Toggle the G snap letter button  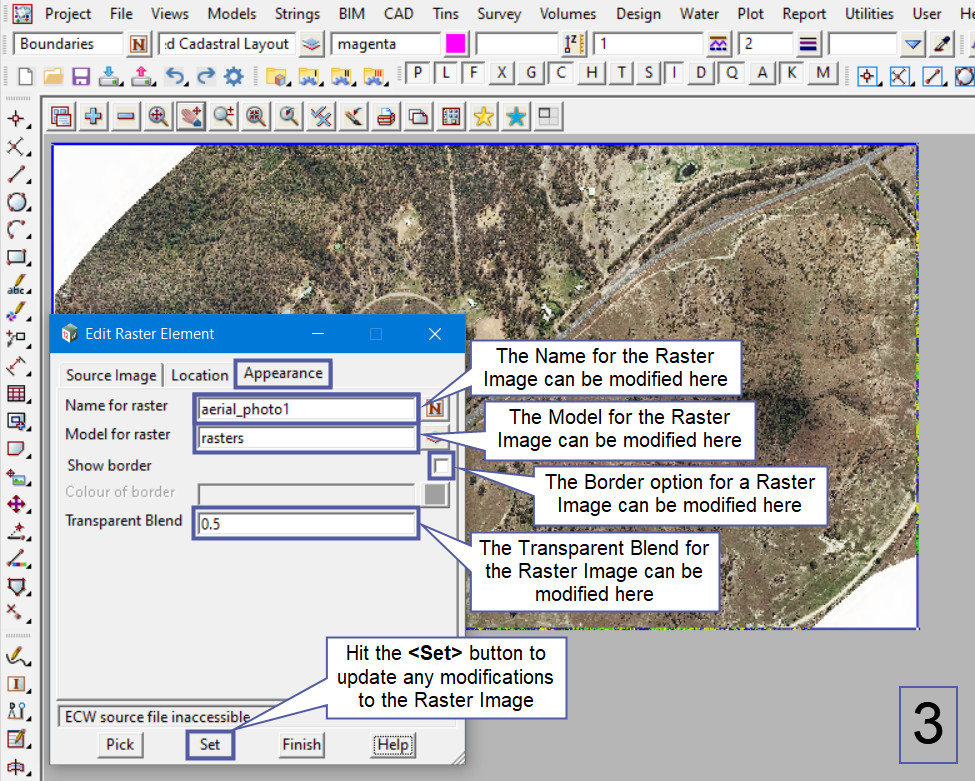tap(532, 74)
